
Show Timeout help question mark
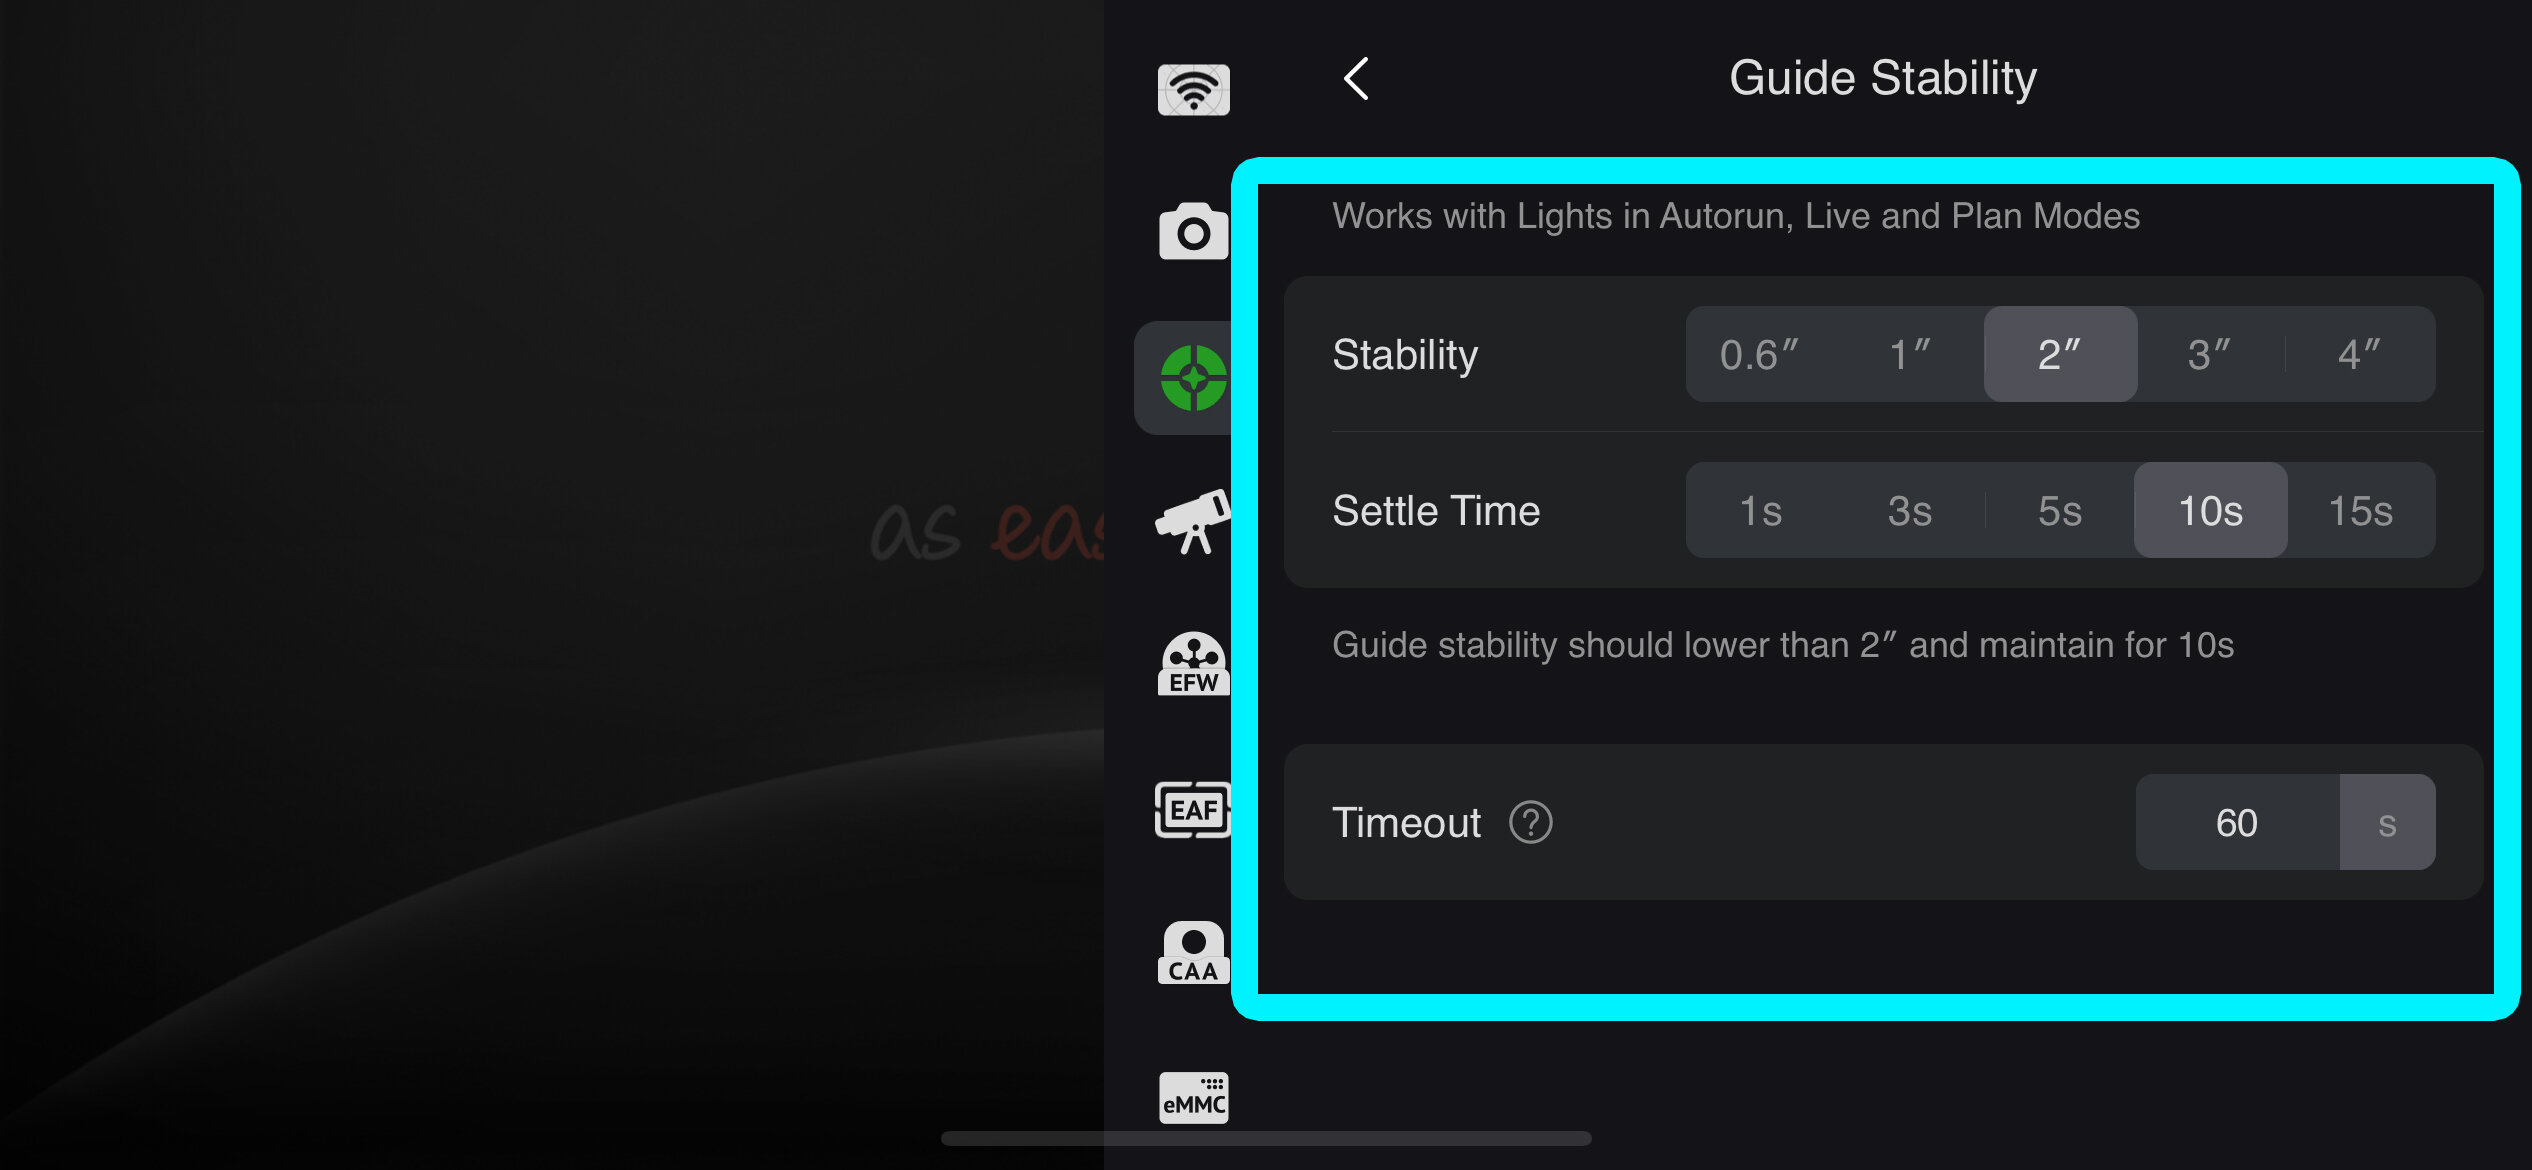[1530, 823]
